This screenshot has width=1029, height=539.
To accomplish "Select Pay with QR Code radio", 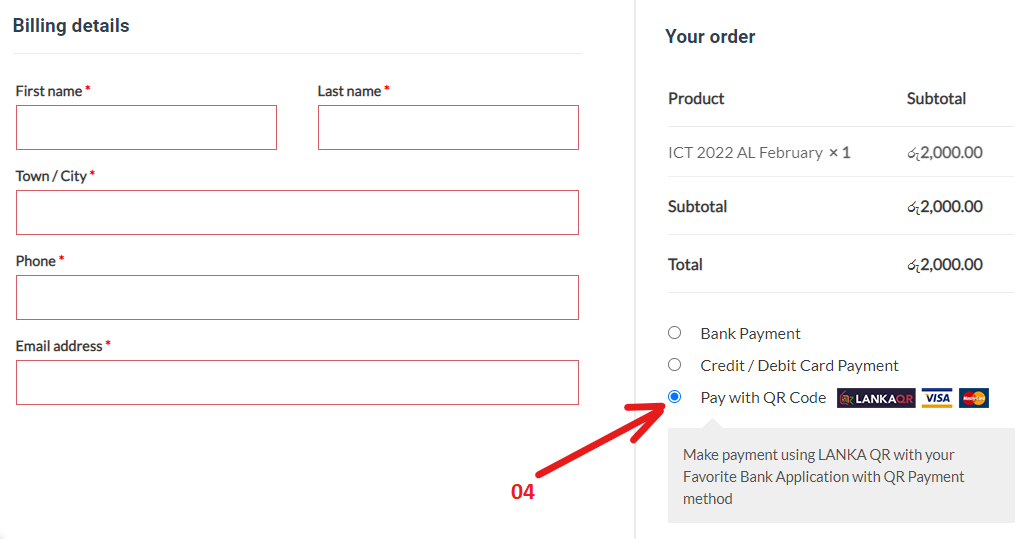I will pyautogui.click(x=675, y=397).
